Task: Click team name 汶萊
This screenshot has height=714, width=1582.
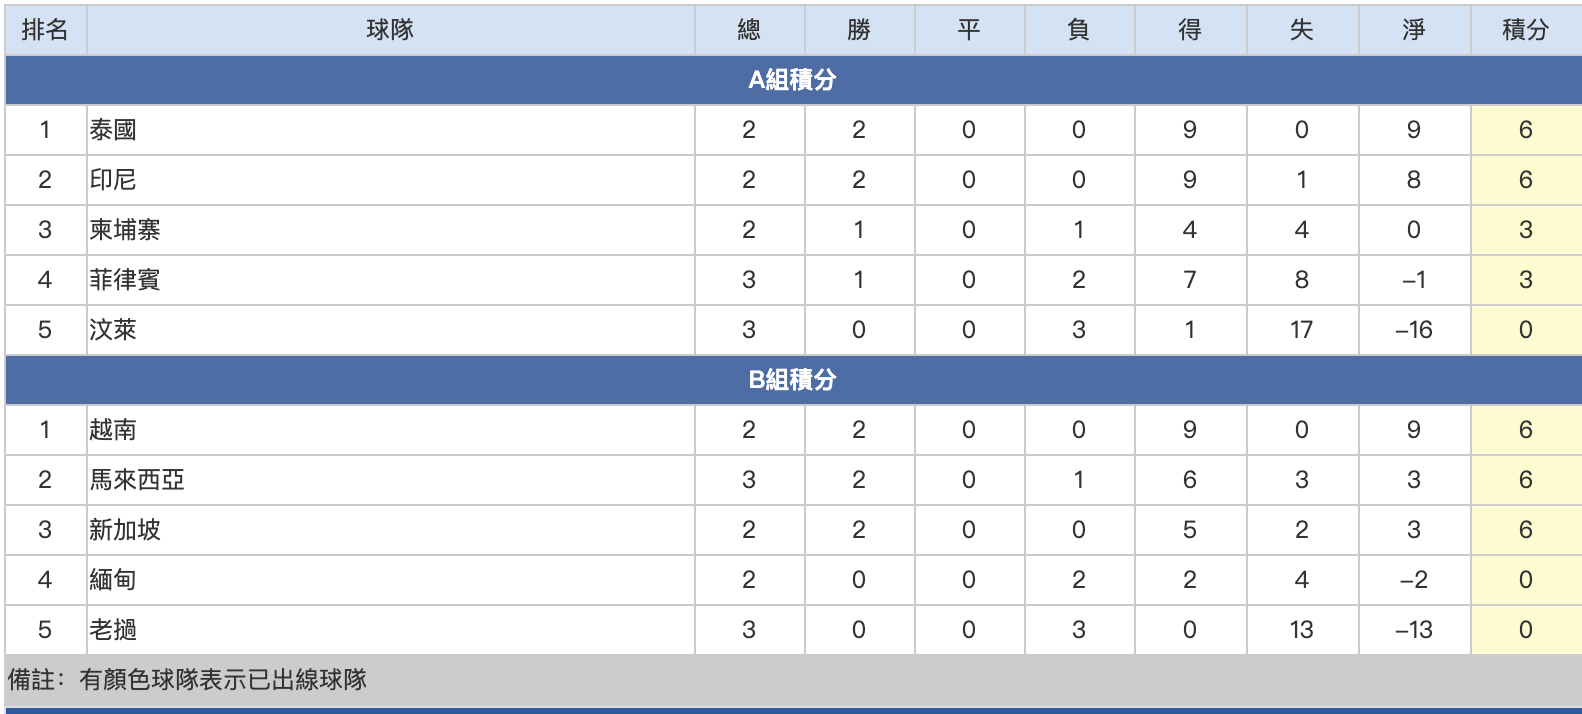Action: 113,330
